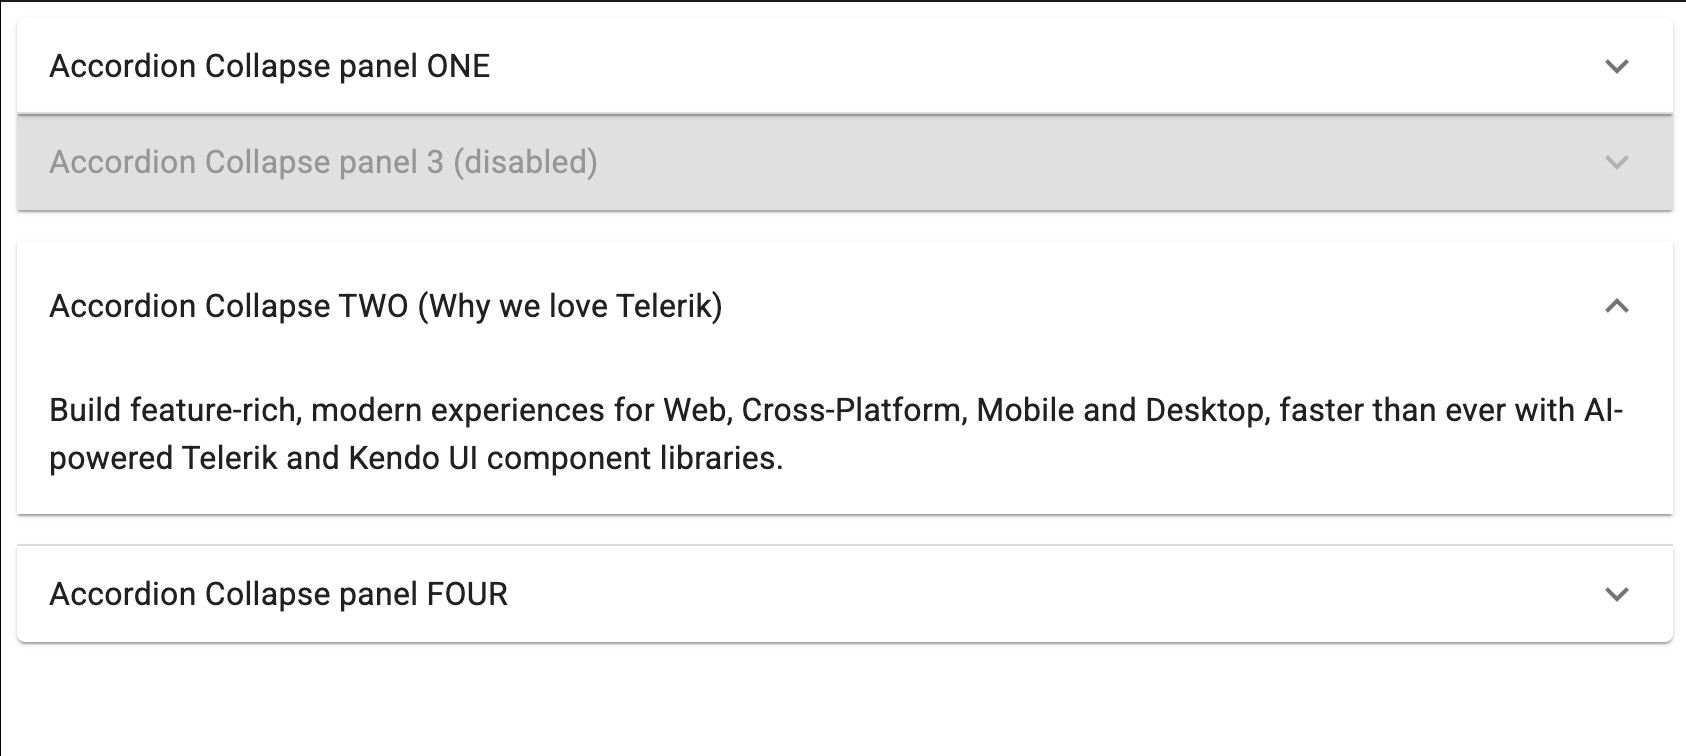Click the word 'Web,' in the panel text
Image resolution: width=1686 pixels, height=756 pixels.
coord(697,410)
